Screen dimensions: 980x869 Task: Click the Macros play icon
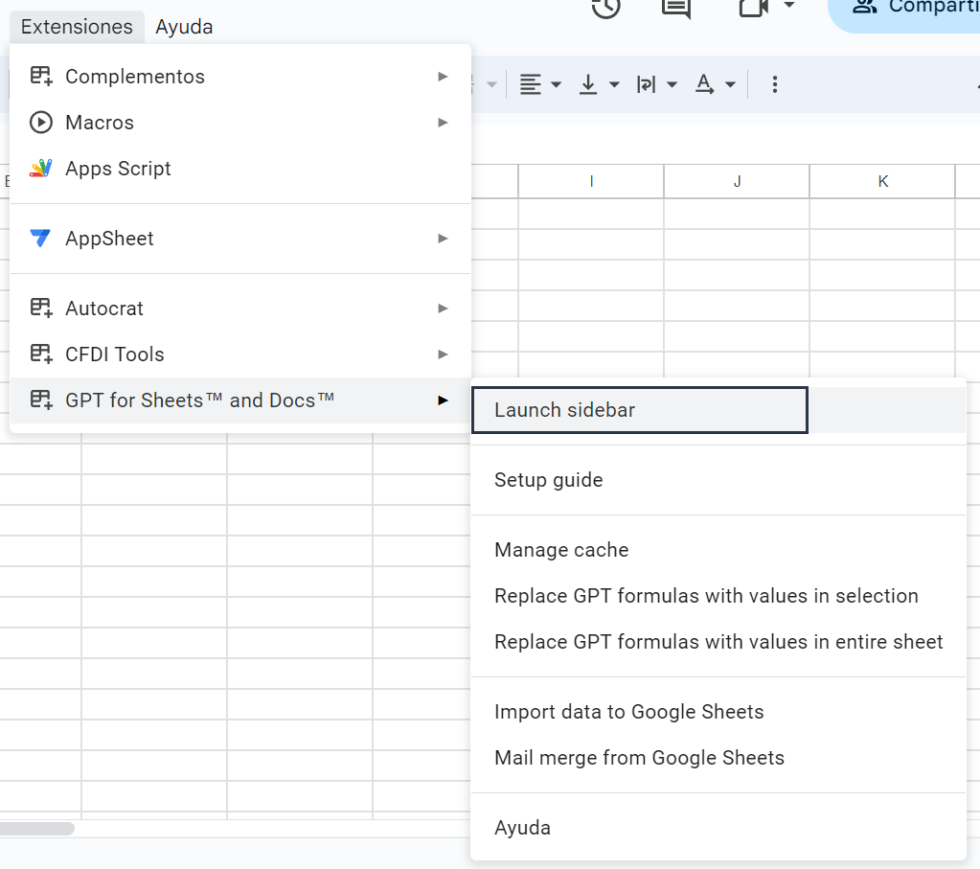click(x=40, y=122)
